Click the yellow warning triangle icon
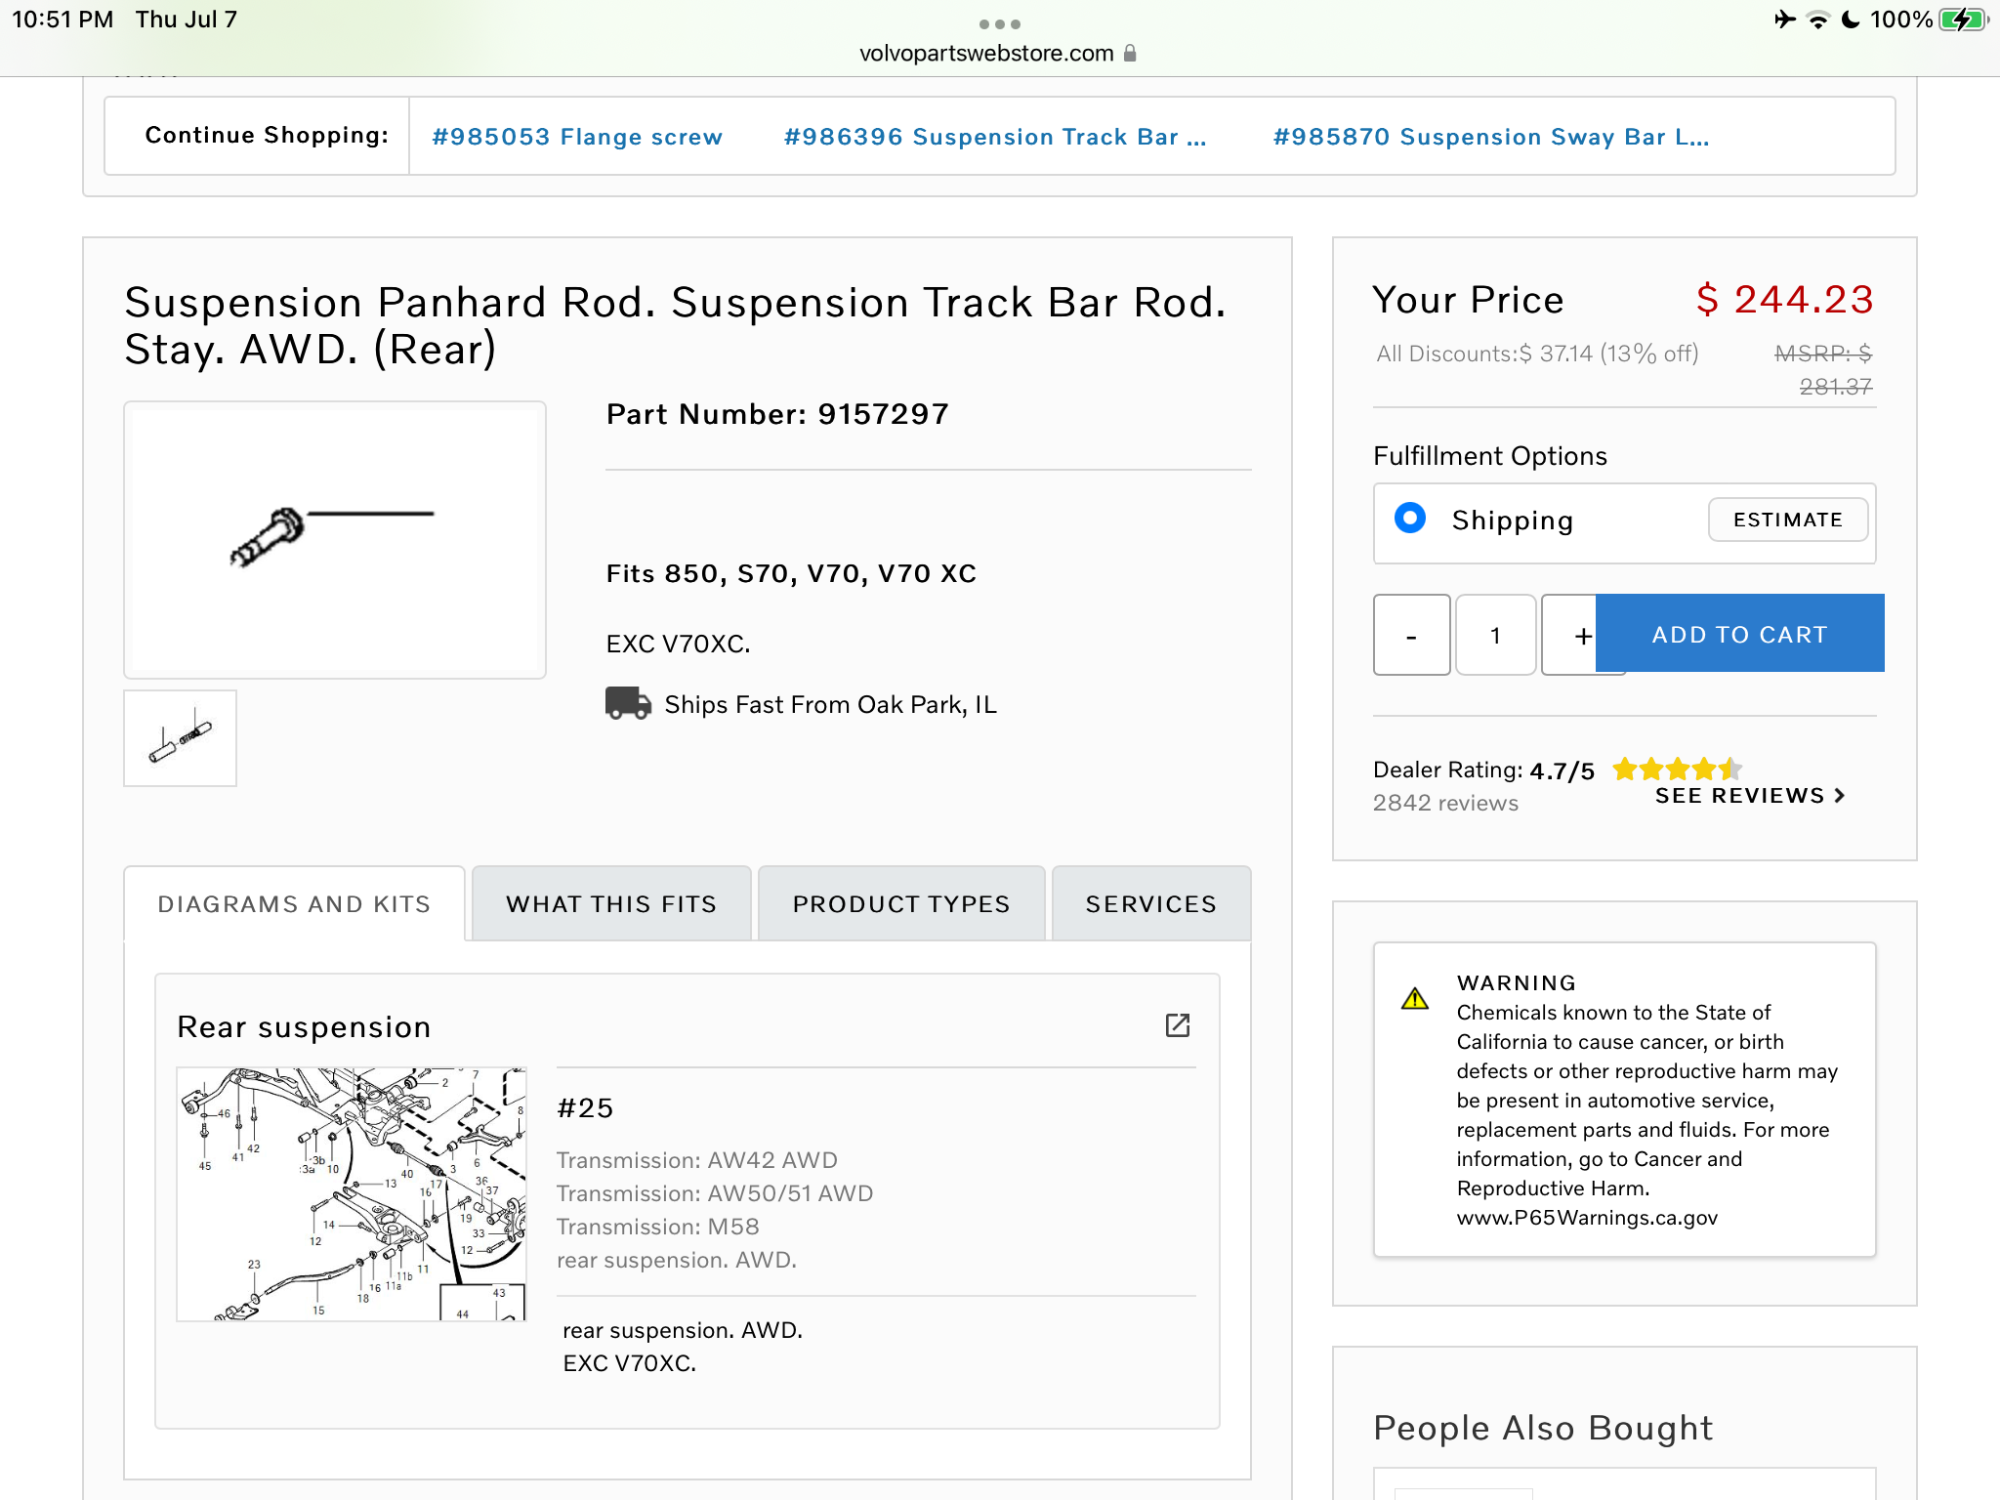 coord(1414,998)
